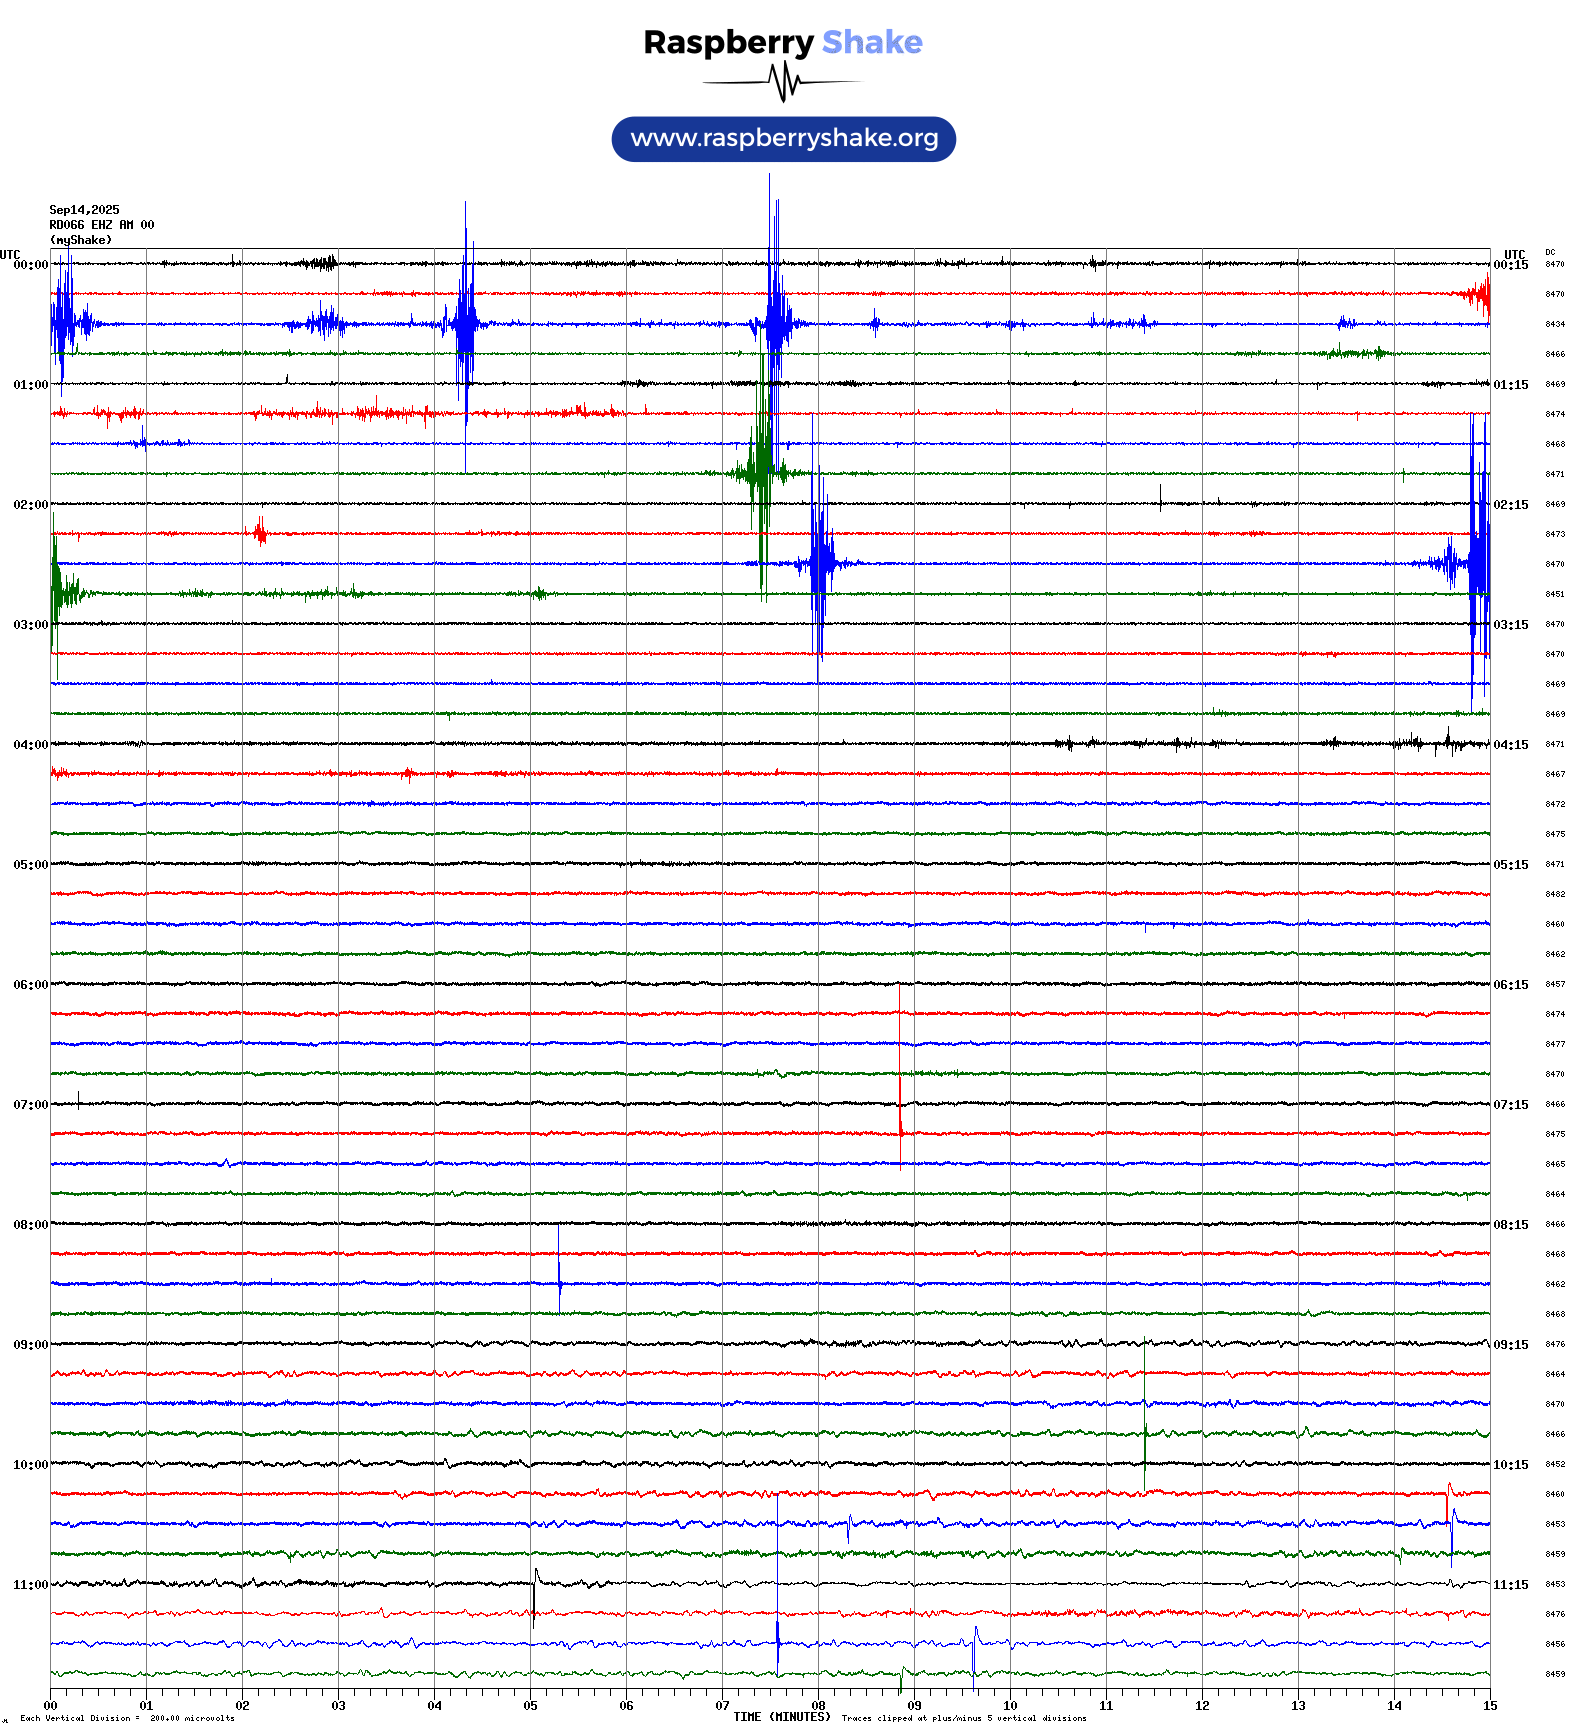Click the Sep14,2025 date label
Screen dimensions: 1570x1732
[x=84, y=210]
